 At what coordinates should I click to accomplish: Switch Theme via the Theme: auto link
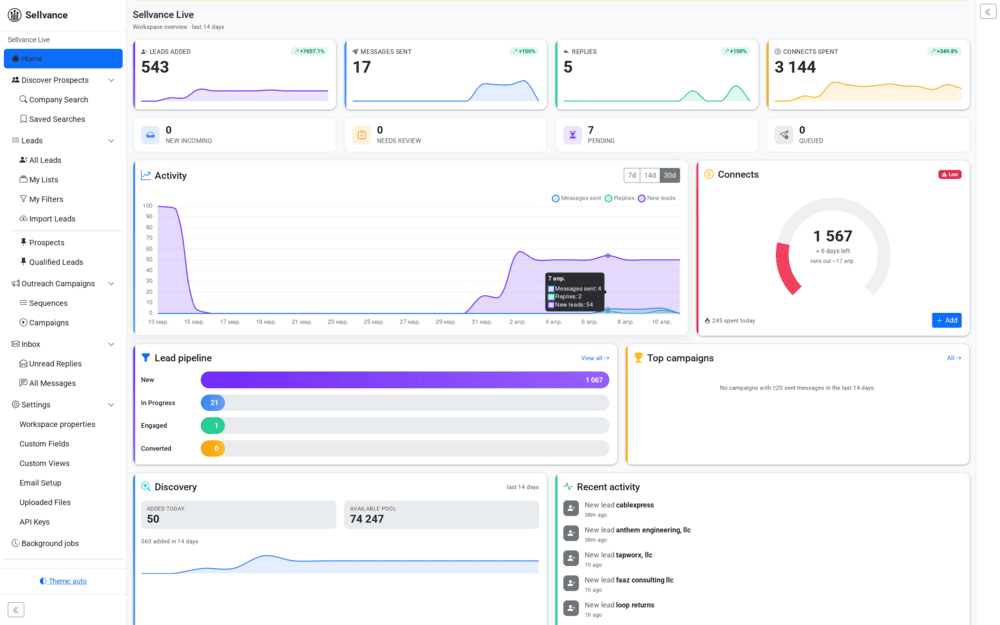tap(62, 581)
